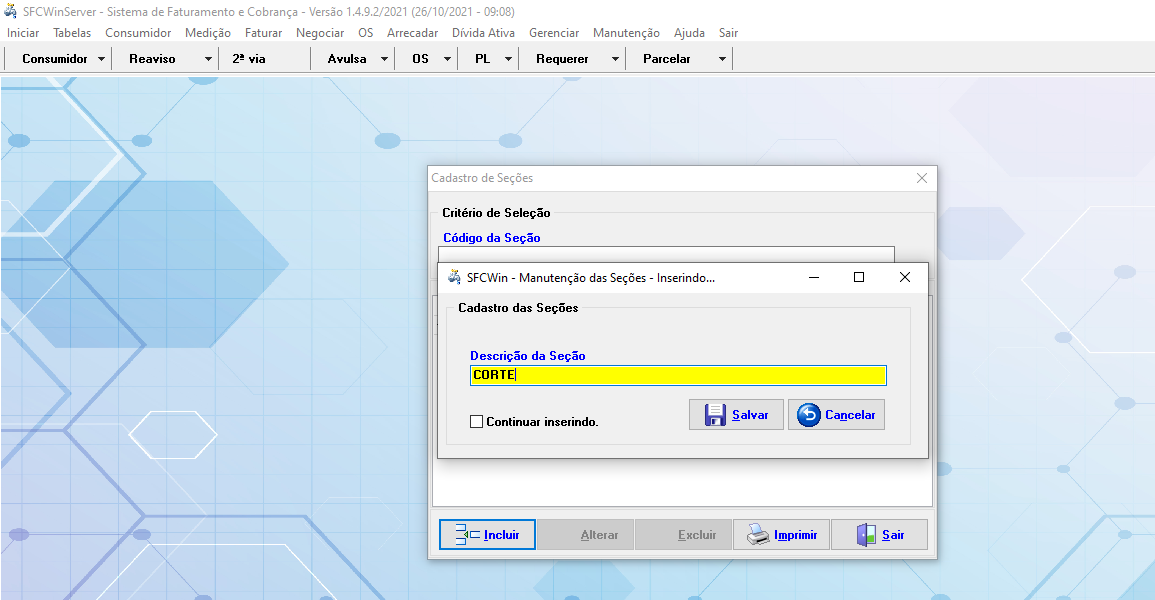Click the Avulsa toolbar button
1155x600 pixels.
(346, 59)
